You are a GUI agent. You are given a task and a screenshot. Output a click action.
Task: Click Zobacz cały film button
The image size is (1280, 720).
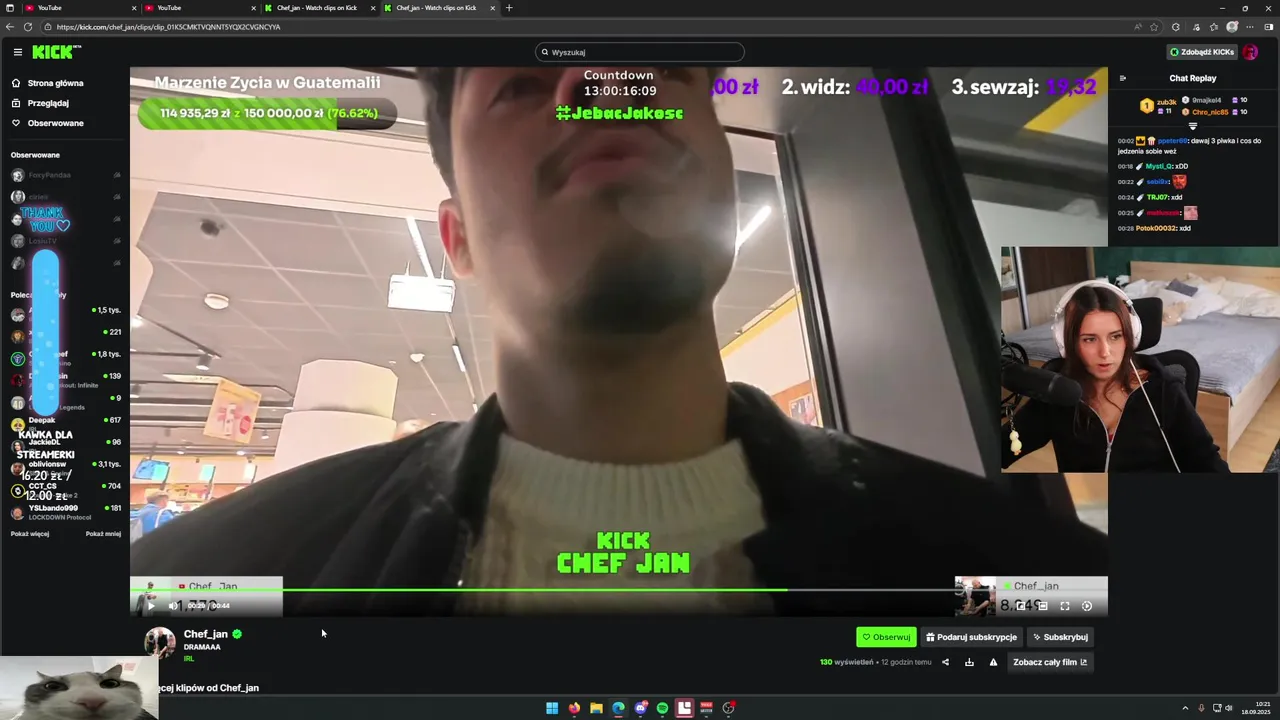(1050, 662)
